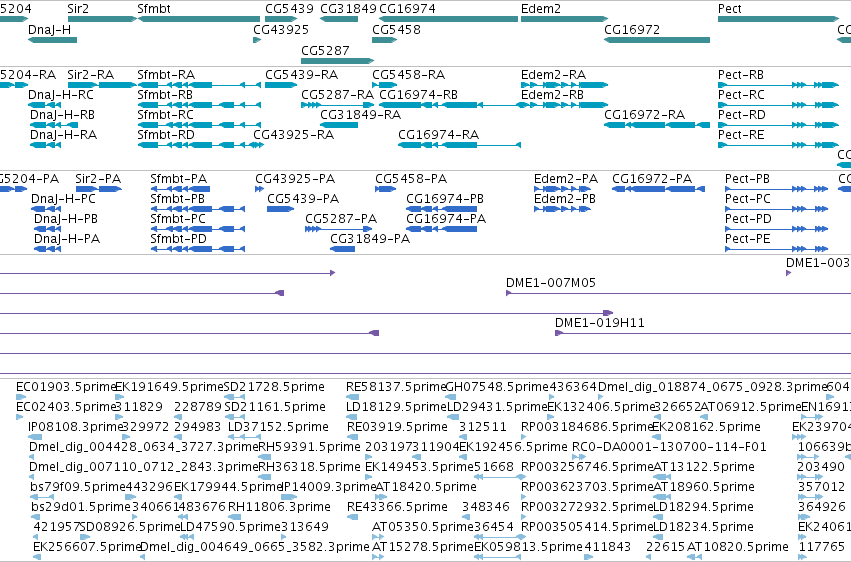The image size is (851, 562).
Task: Click the Sfmbt-RA transcript label
Action: (166, 74)
